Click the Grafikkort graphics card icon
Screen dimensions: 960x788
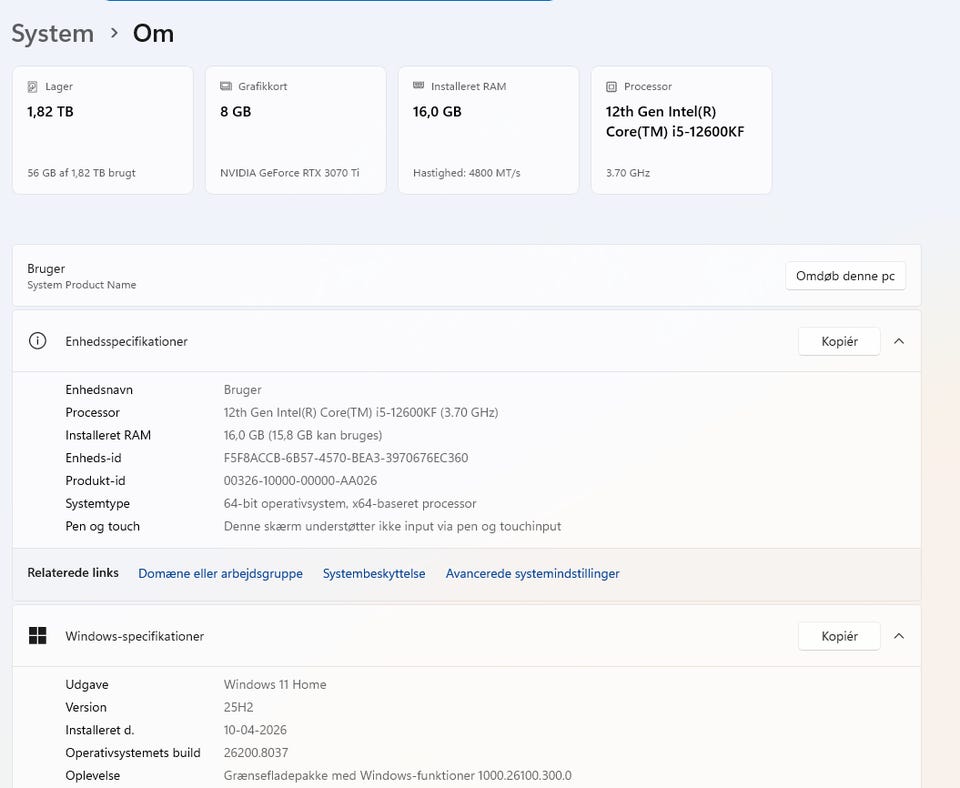pyautogui.click(x=226, y=87)
